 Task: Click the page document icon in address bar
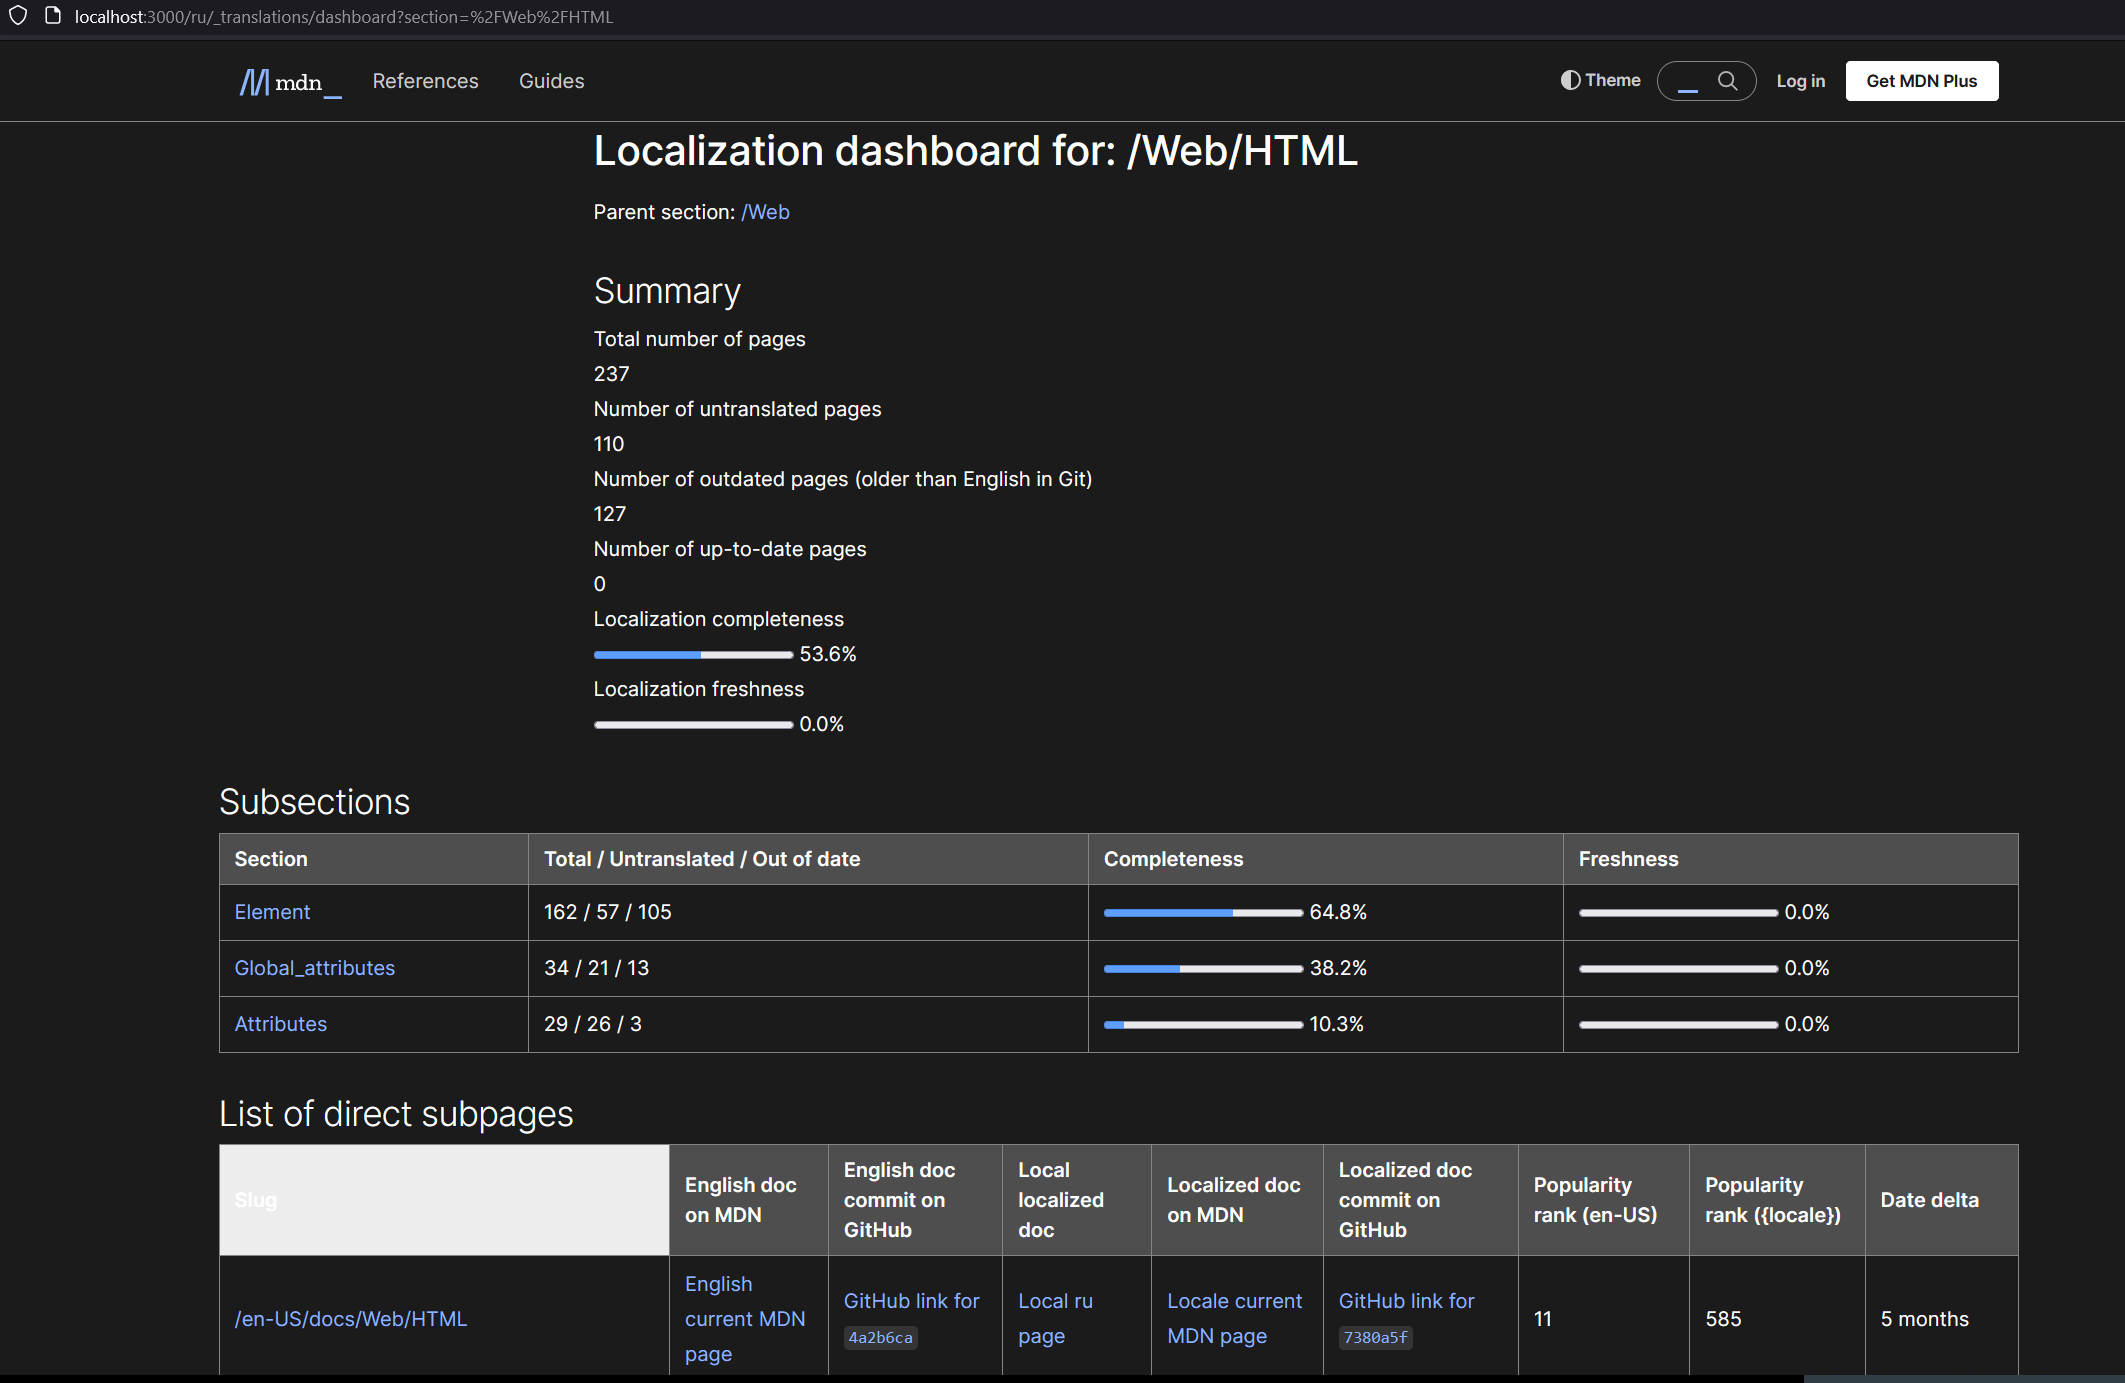tap(53, 16)
